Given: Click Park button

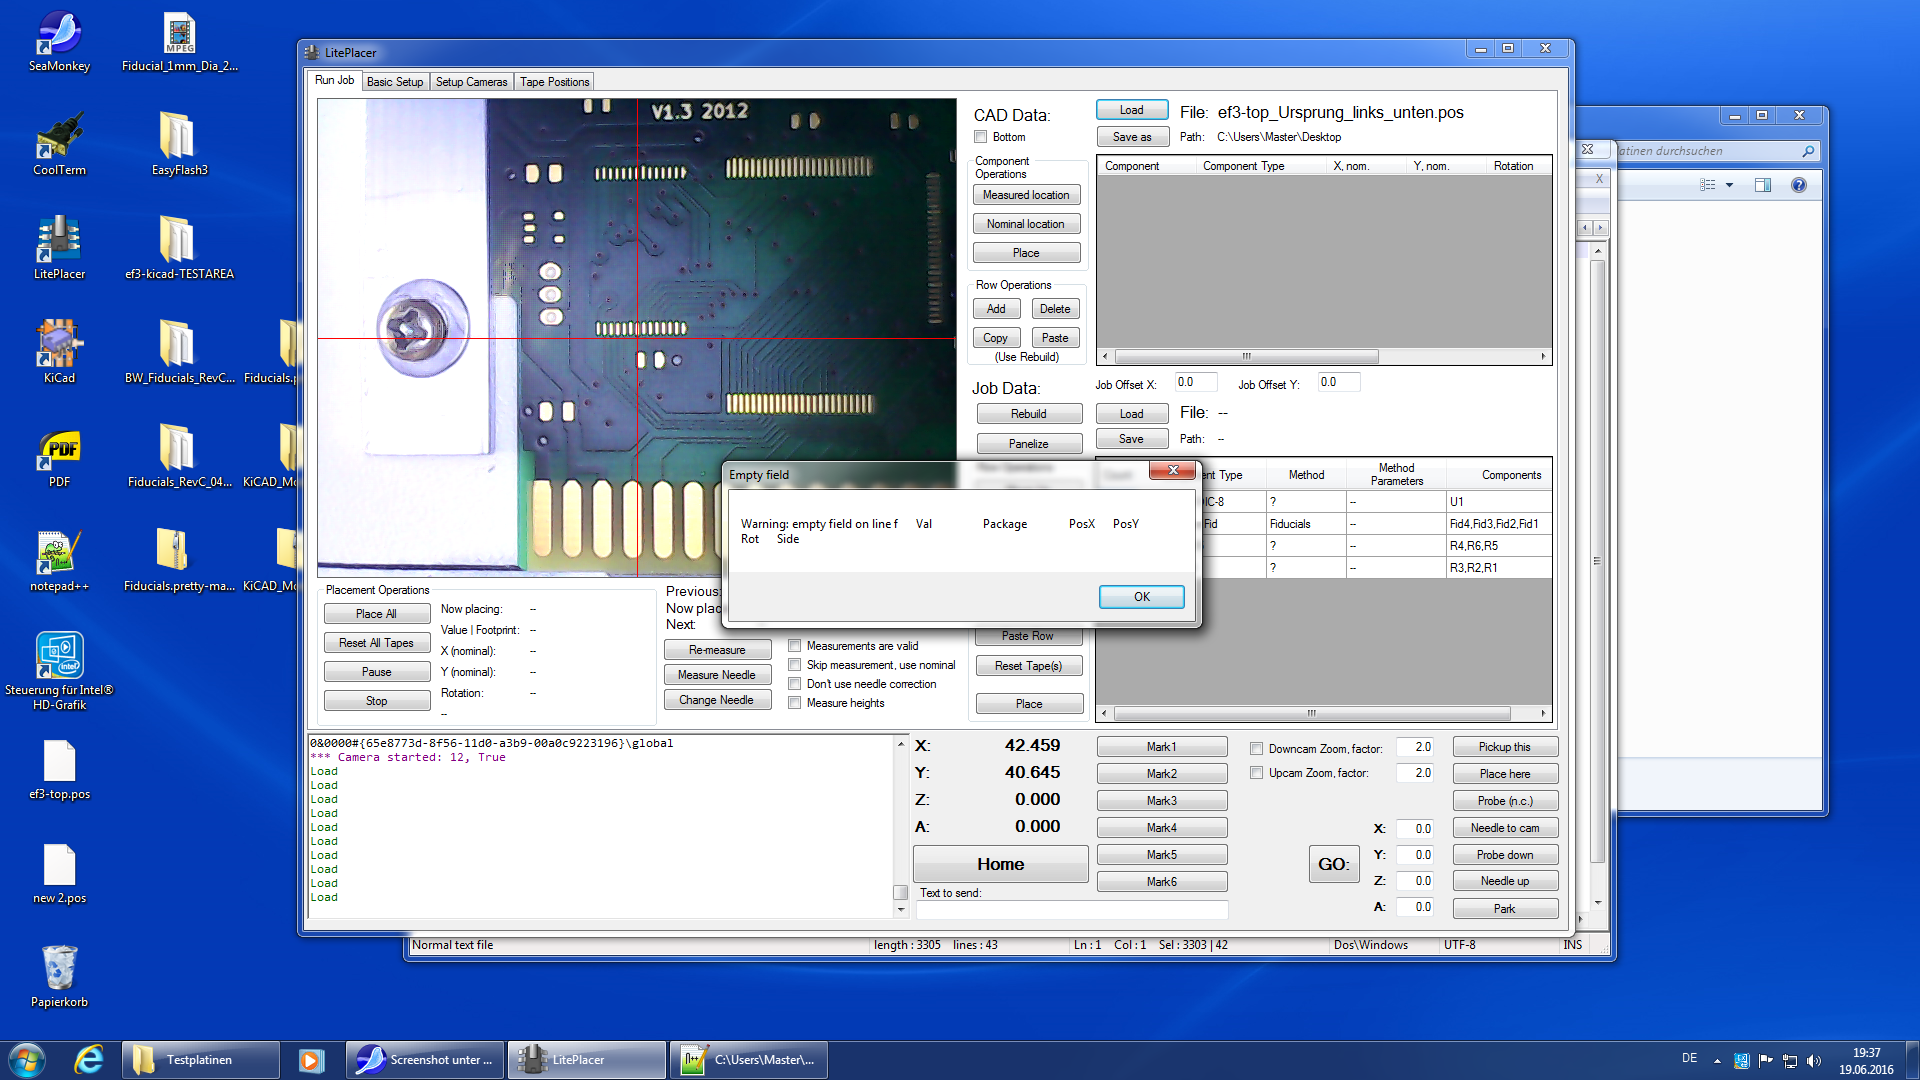Looking at the screenshot, I should (1505, 909).
